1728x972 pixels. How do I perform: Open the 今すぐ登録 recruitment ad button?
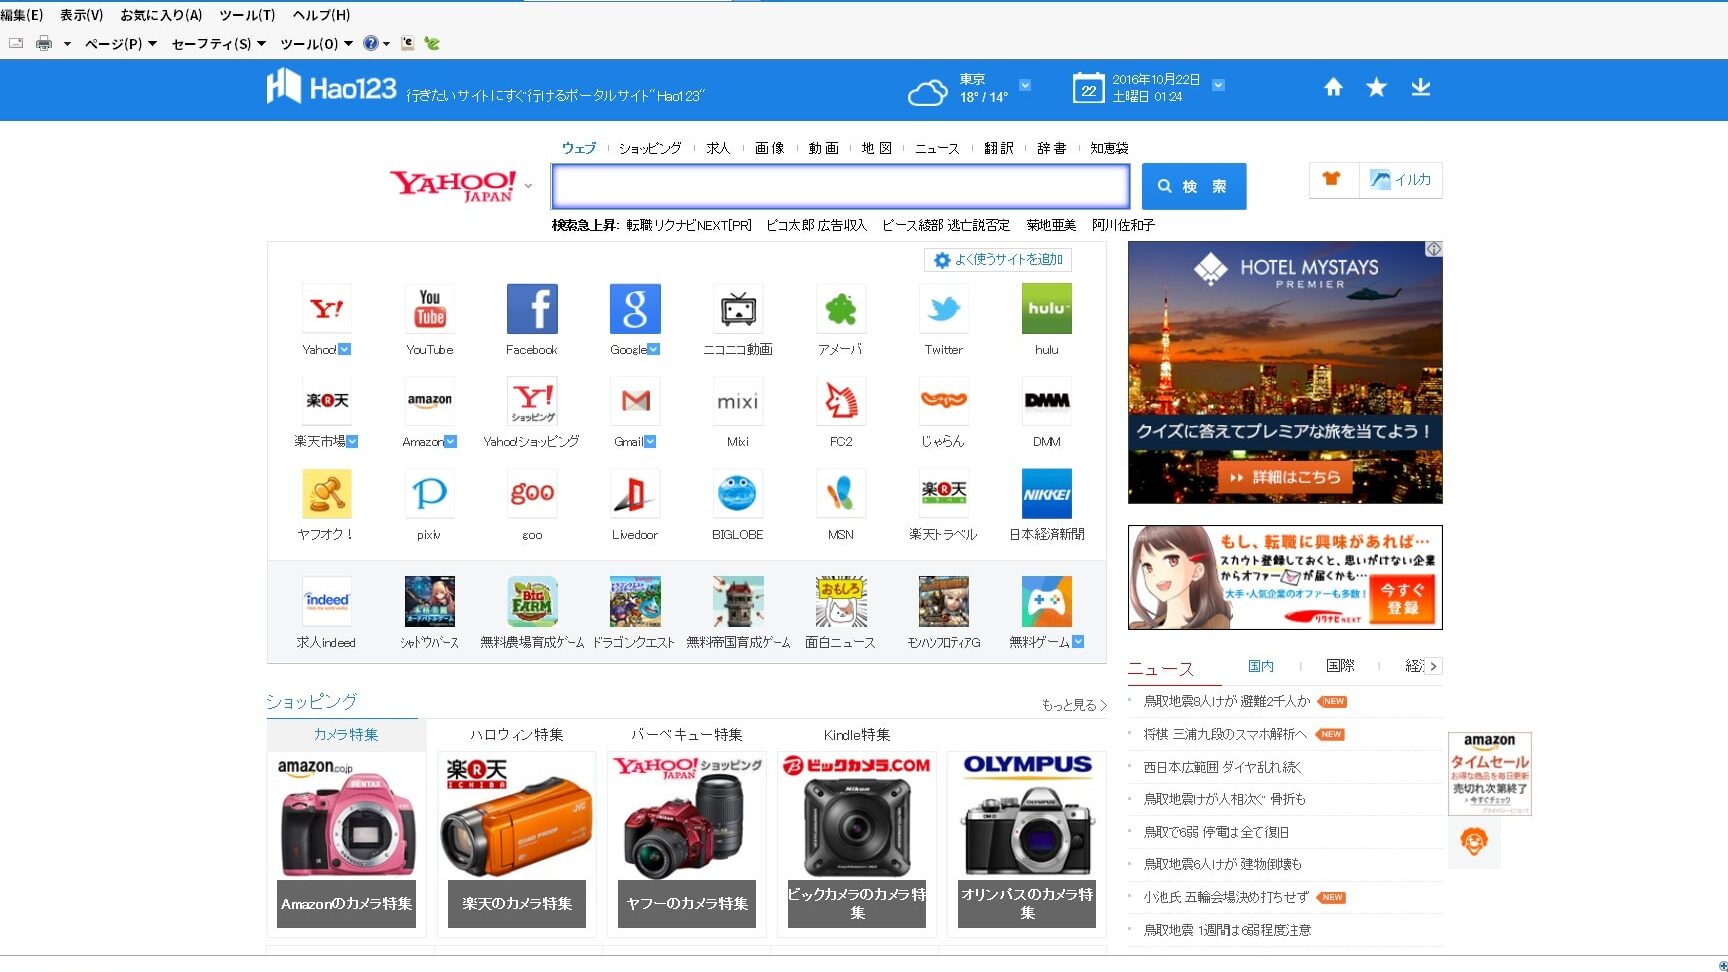click(1402, 598)
